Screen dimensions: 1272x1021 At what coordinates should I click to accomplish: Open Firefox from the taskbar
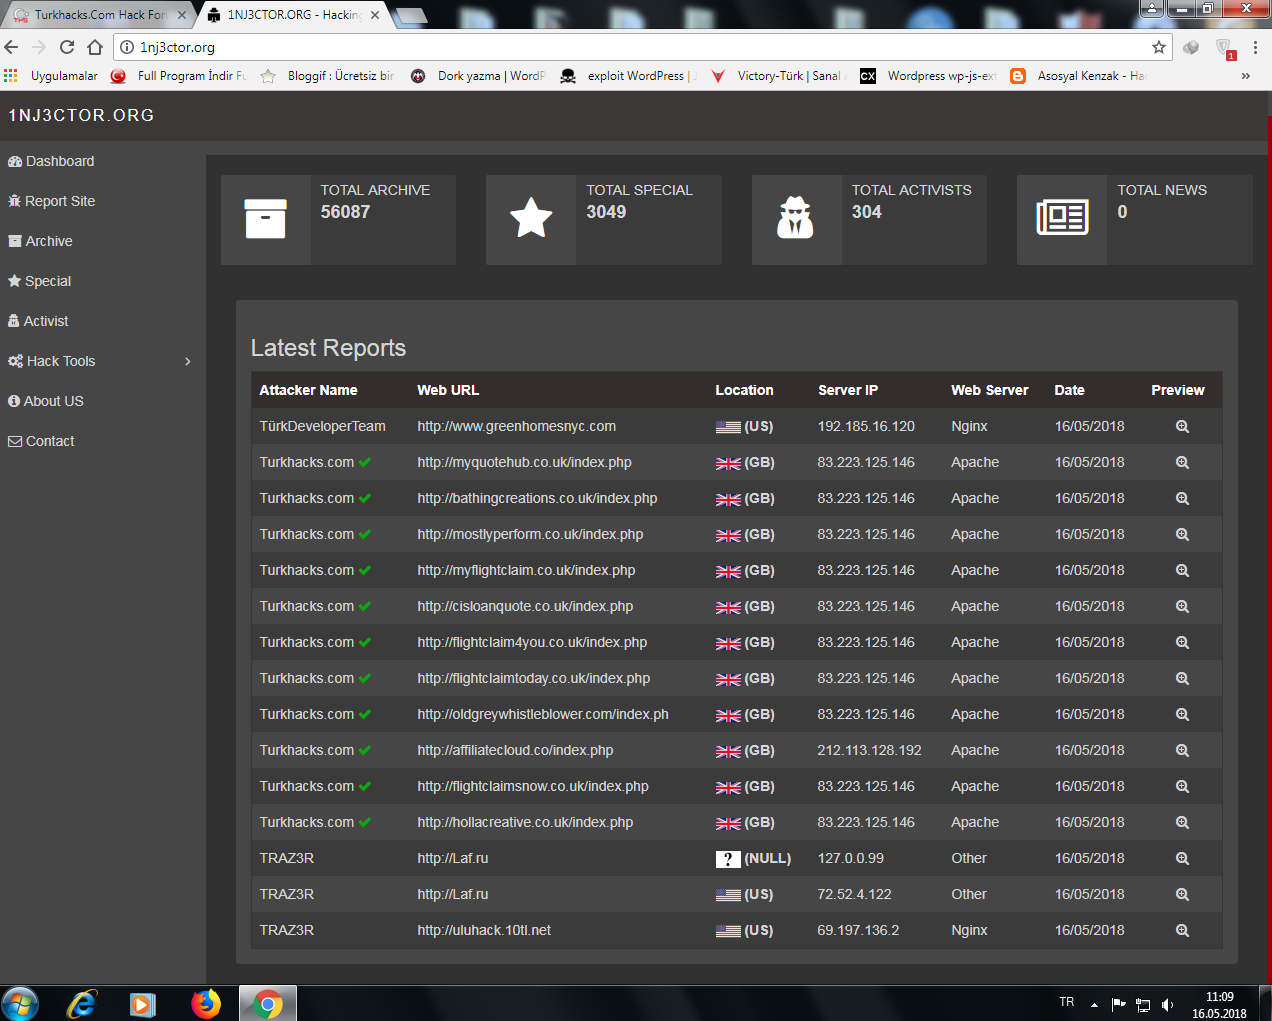tap(206, 1003)
